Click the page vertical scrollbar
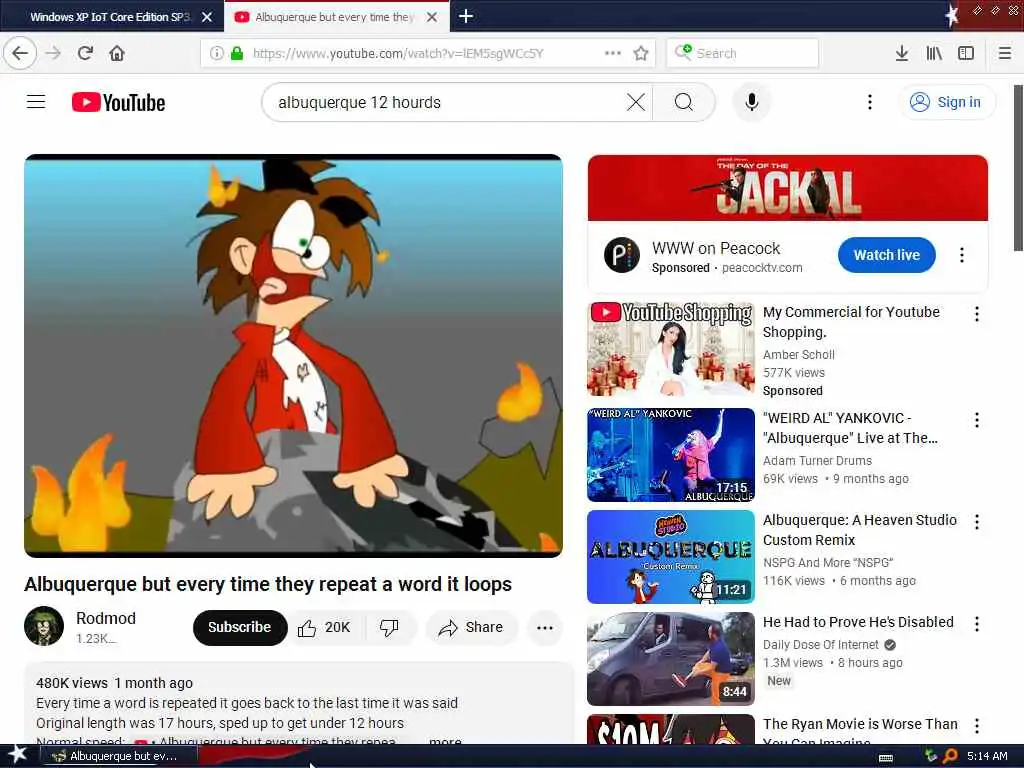Viewport: 1024px width, 768px height. (1017, 167)
